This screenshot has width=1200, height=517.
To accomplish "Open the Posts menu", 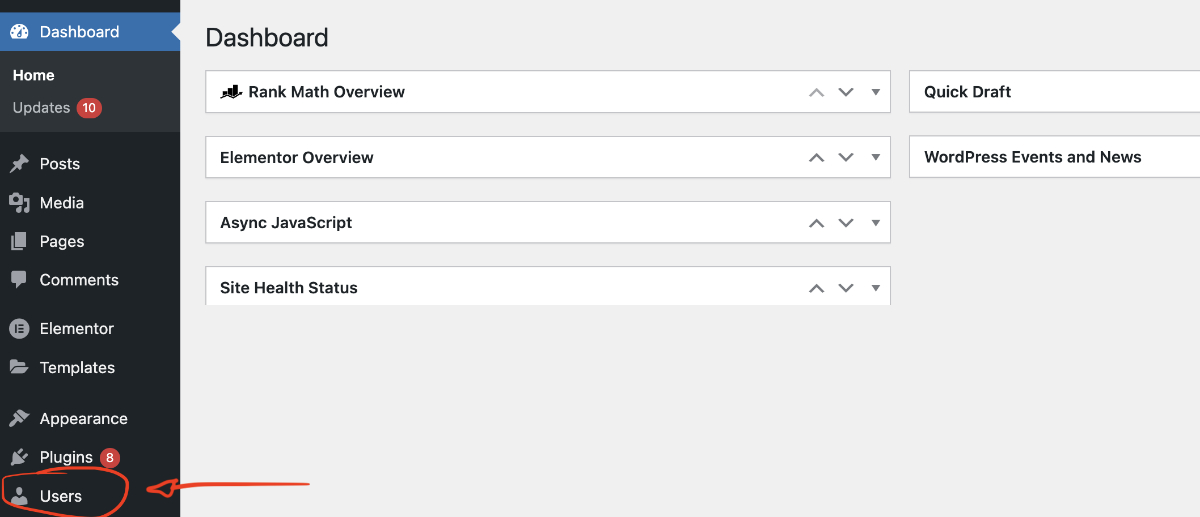I will (x=90, y=164).
